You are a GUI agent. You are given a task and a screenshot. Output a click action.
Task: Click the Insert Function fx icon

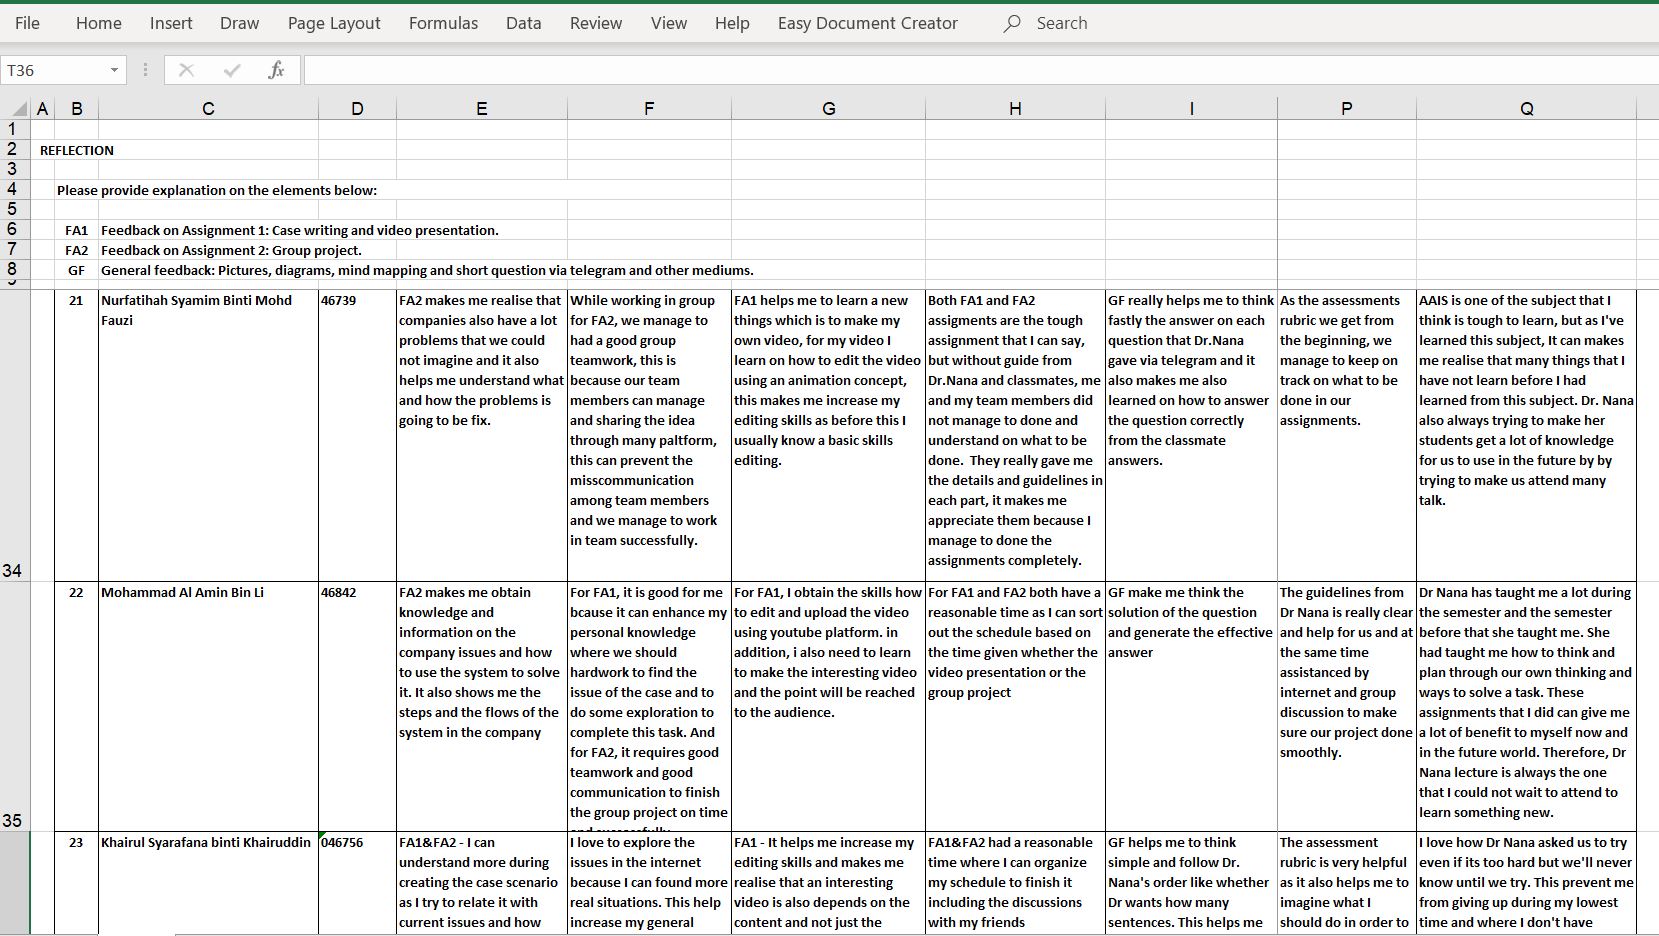click(276, 70)
